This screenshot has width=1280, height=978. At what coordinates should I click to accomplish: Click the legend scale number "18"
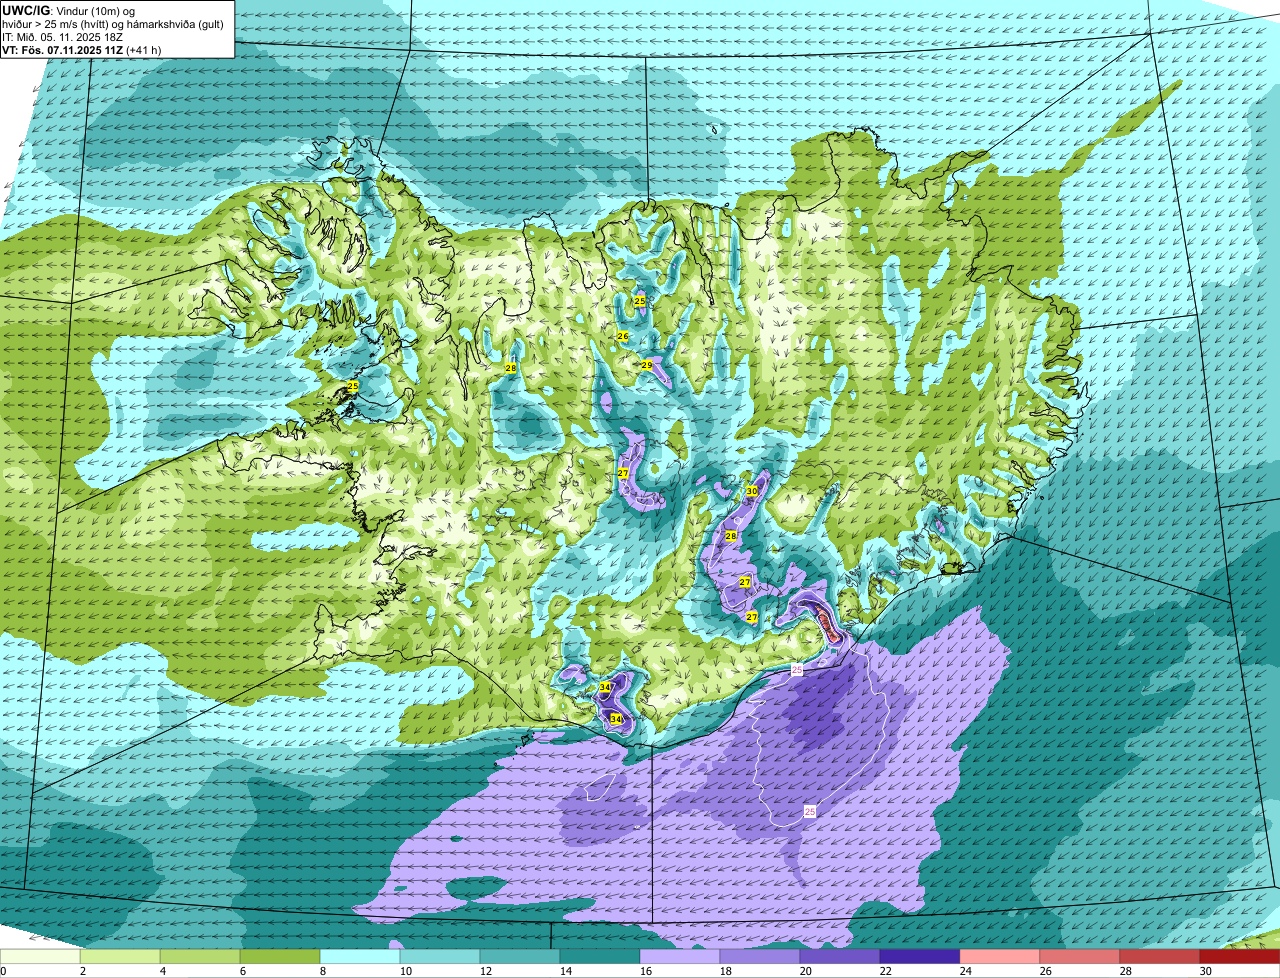pos(725,971)
